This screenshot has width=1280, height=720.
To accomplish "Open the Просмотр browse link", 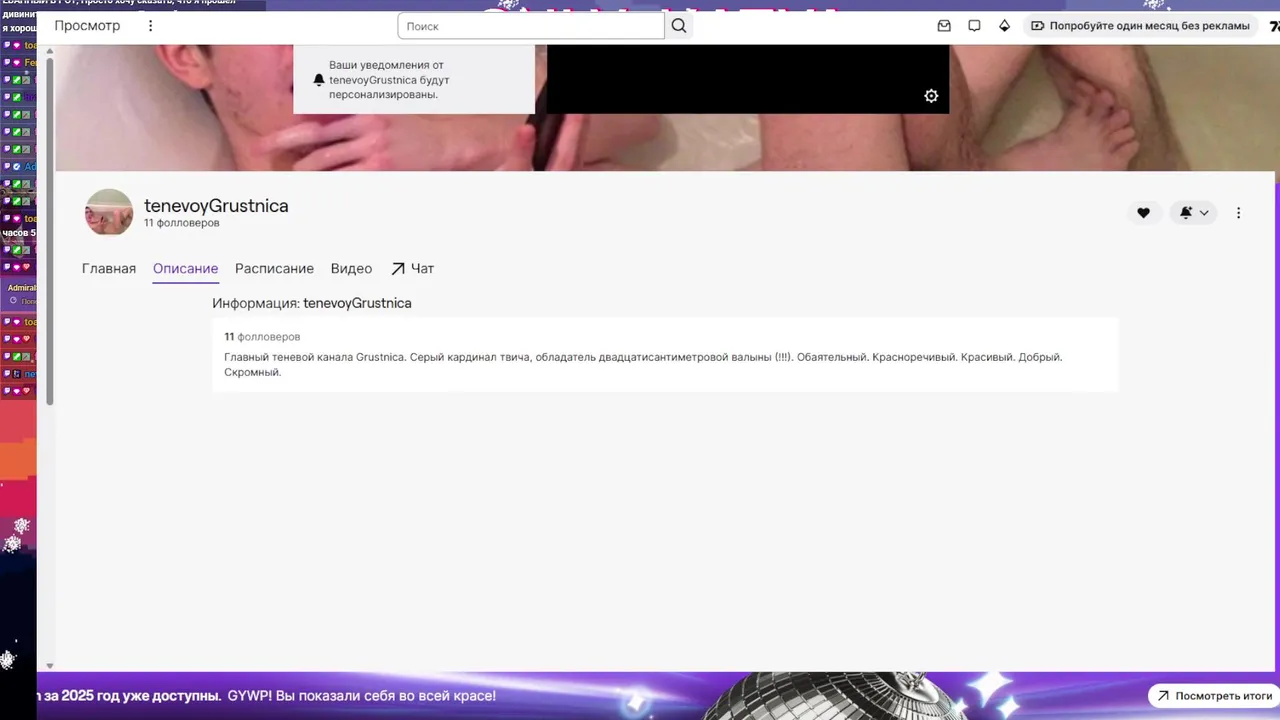I will 87,26.
